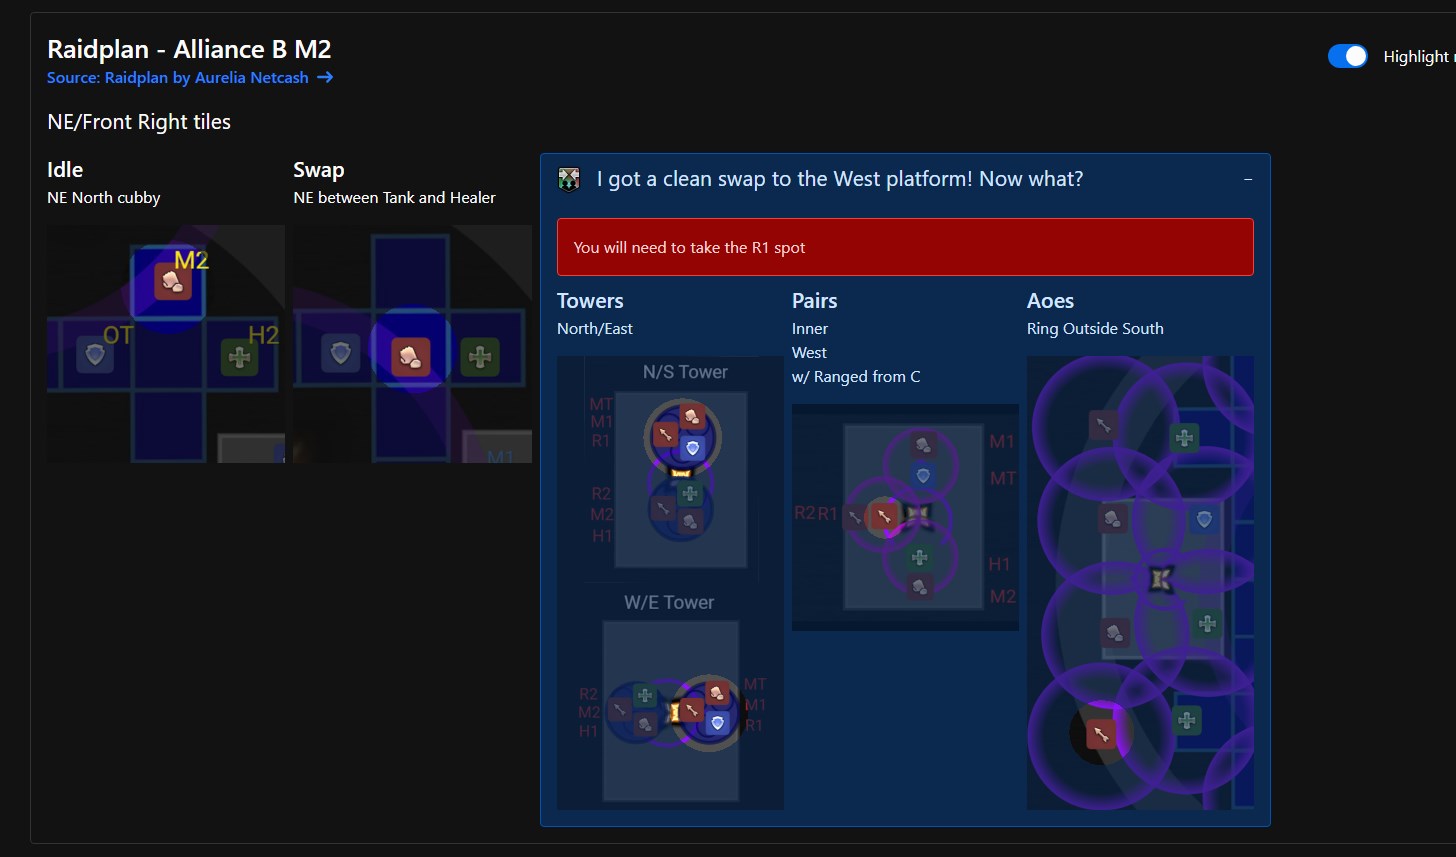Click the healer cross icon in W/E Tower diagram
This screenshot has width=1456, height=857.
645,695
